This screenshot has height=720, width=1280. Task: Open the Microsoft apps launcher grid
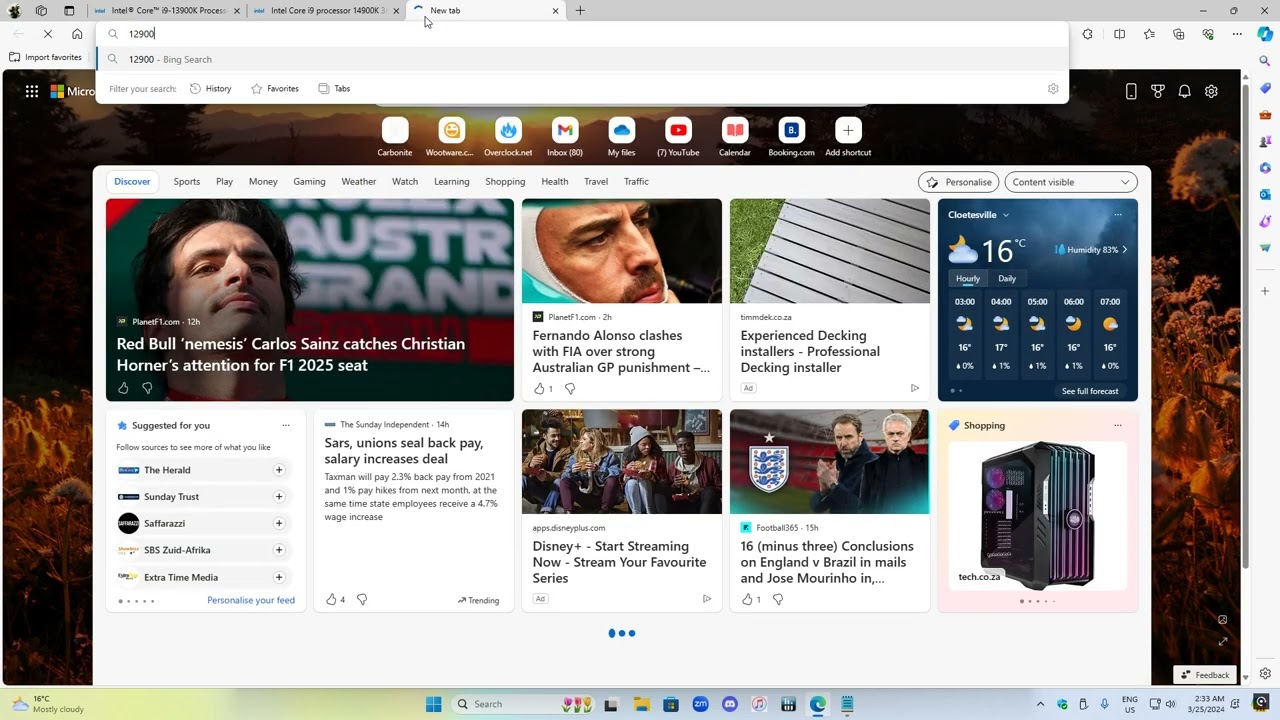pos(32,91)
